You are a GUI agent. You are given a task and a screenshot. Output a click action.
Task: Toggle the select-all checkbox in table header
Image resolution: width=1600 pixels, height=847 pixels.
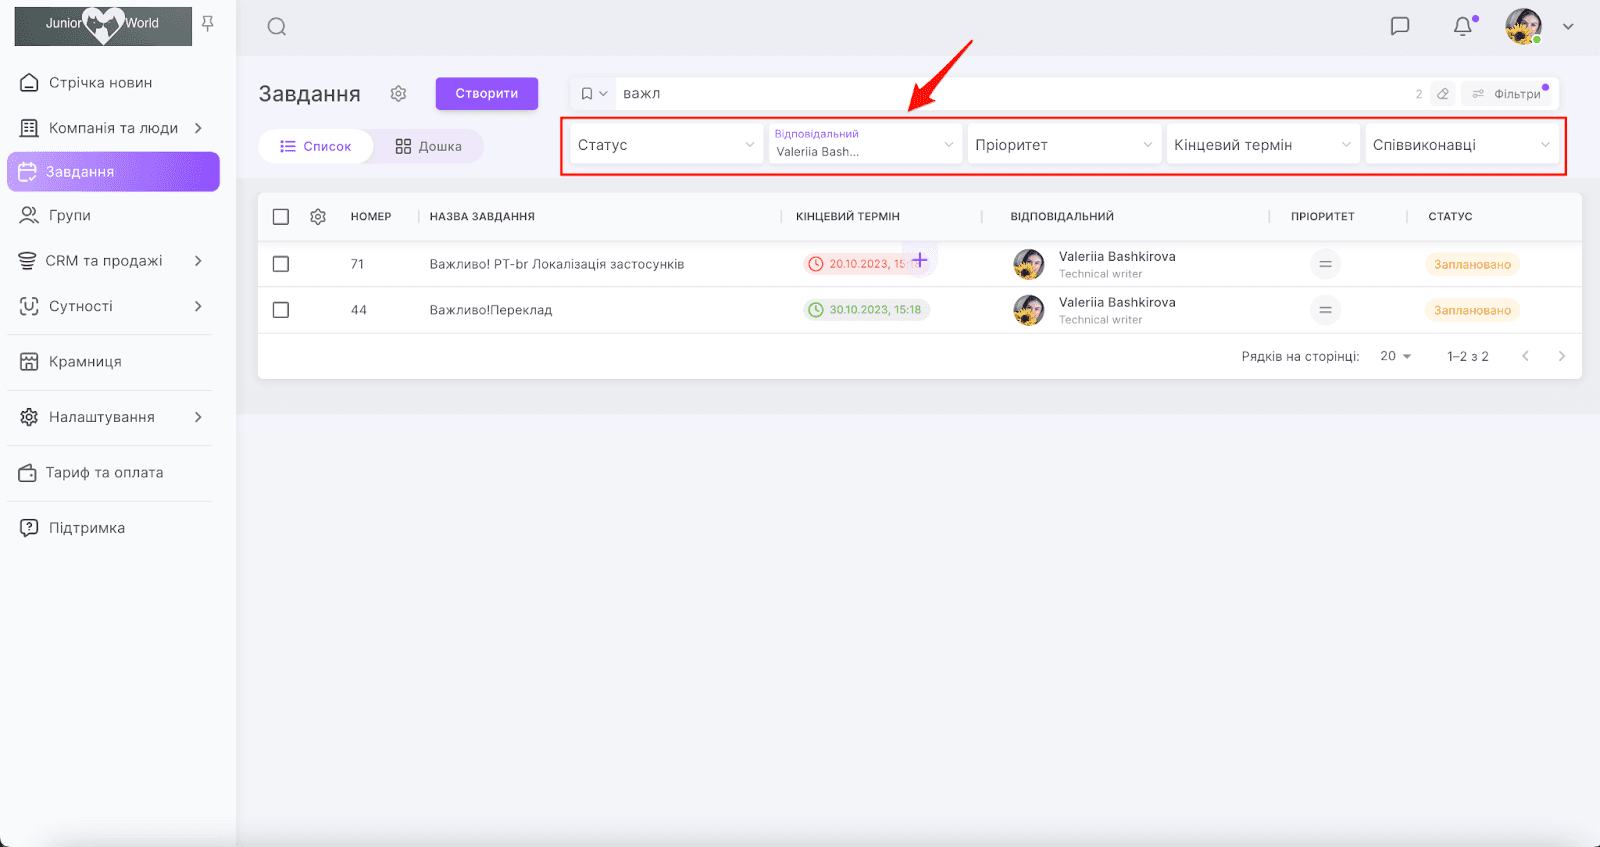(281, 217)
